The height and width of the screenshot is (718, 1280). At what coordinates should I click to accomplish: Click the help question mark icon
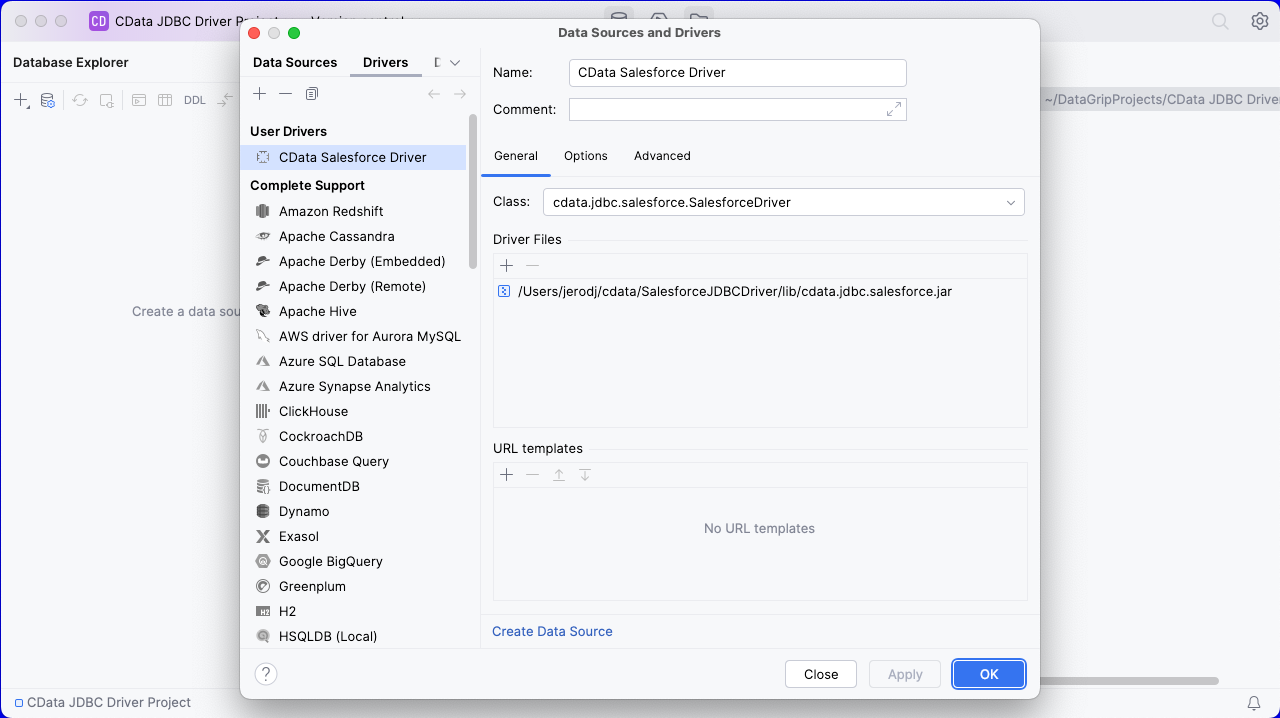tap(265, 674)
